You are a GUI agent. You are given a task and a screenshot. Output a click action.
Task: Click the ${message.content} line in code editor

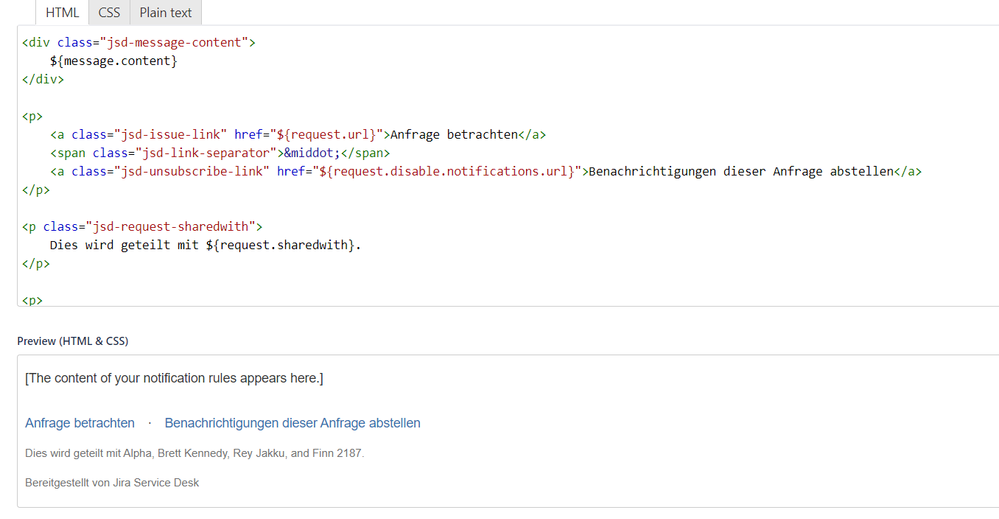(113, 61)
